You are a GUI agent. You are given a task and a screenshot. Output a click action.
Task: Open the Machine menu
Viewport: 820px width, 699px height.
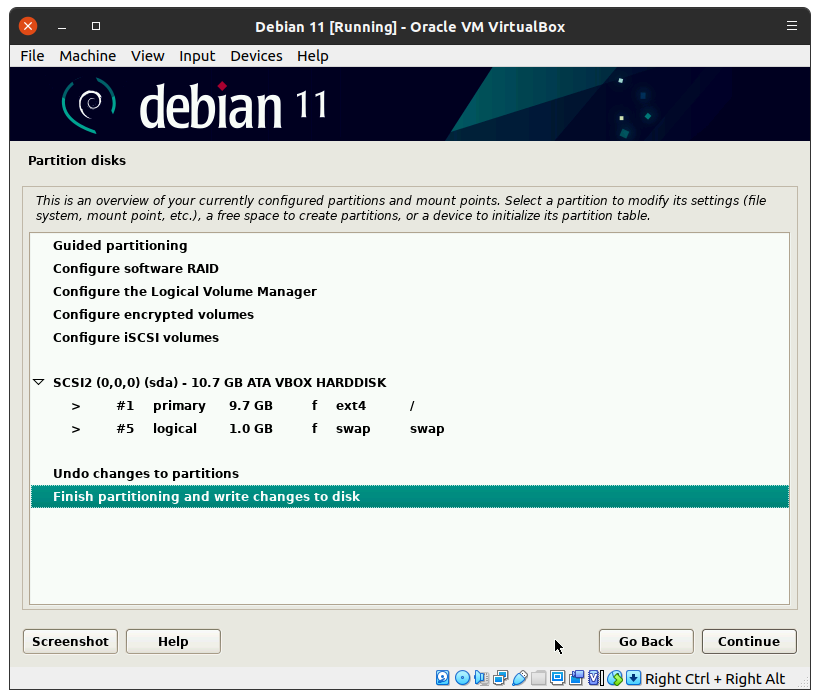[x=87, y=56]
